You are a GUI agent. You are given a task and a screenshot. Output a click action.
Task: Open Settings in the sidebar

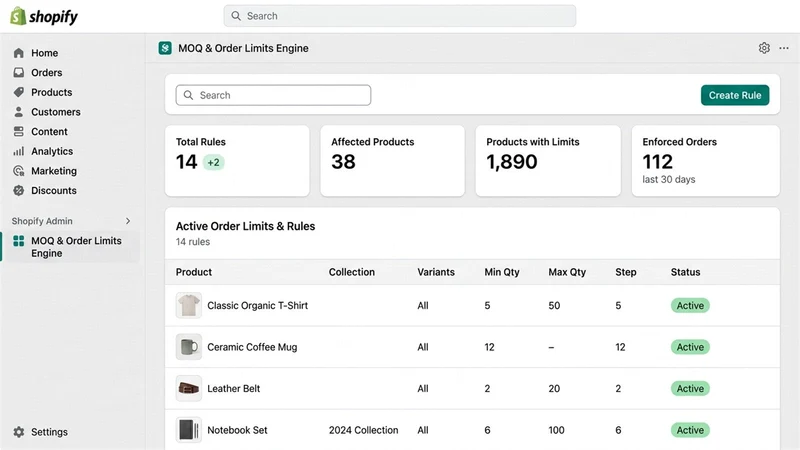[x=49, y=432]
